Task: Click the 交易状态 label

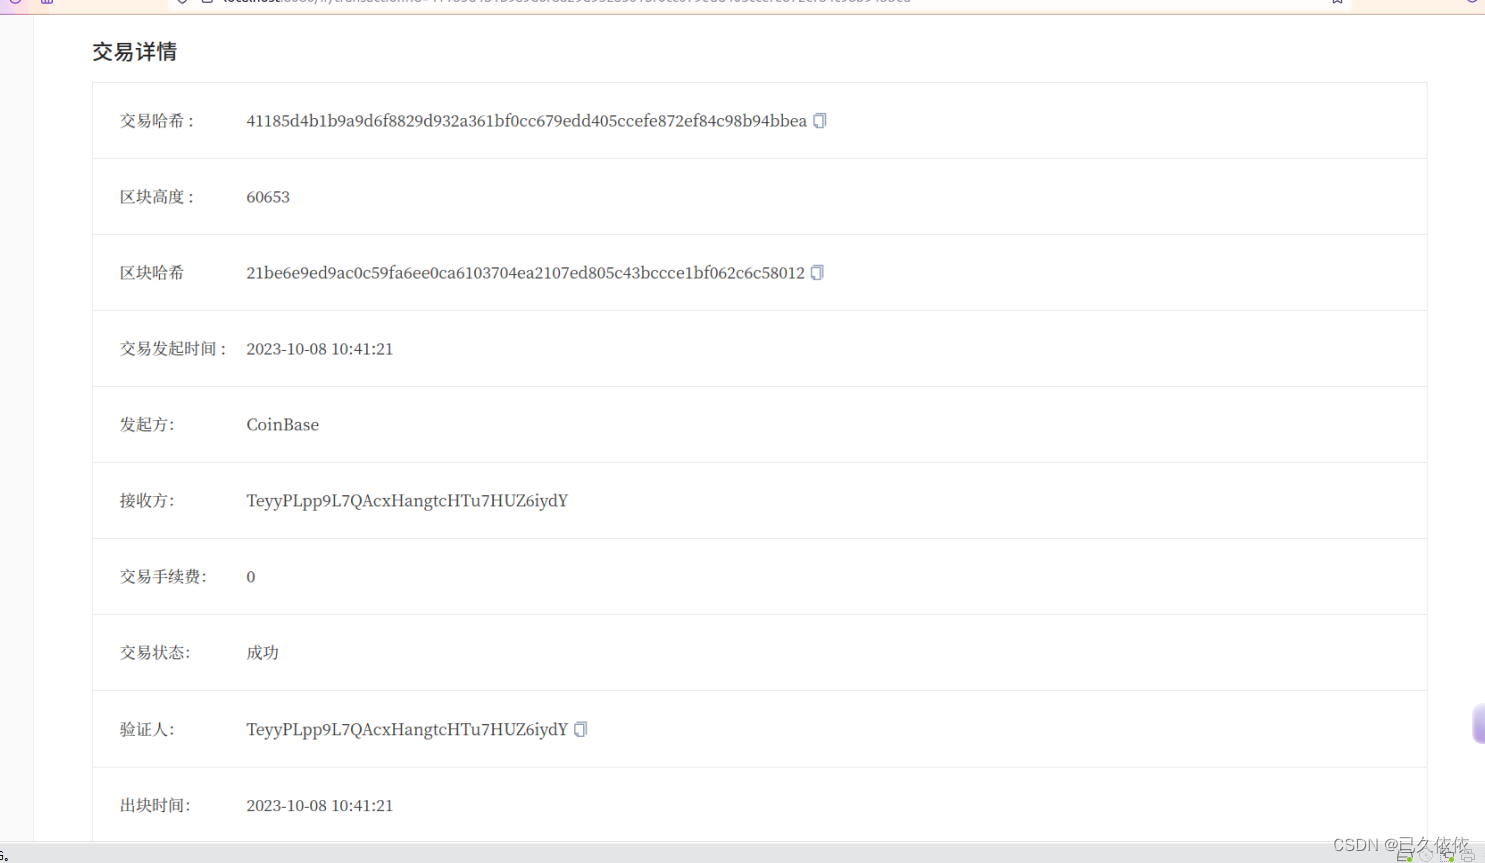Action: tap(155, 653)
